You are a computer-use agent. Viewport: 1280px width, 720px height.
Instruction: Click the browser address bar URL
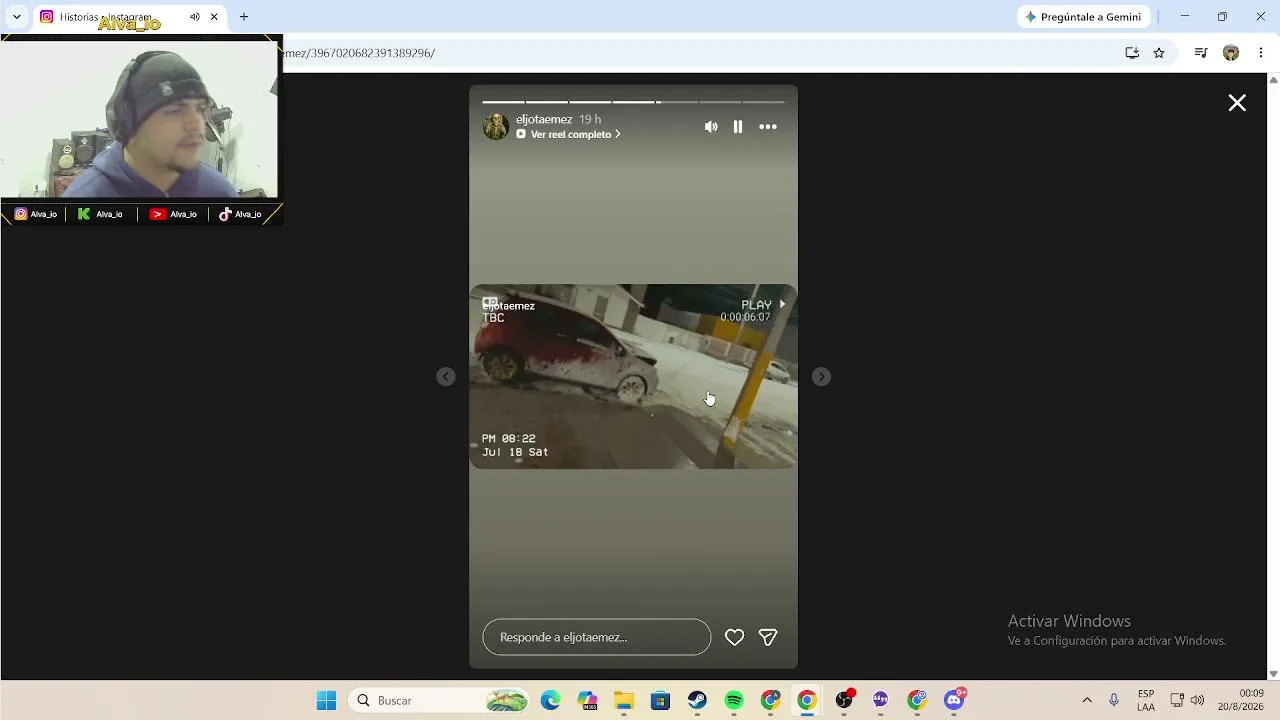pyautogui.click(x=360, y=53)
